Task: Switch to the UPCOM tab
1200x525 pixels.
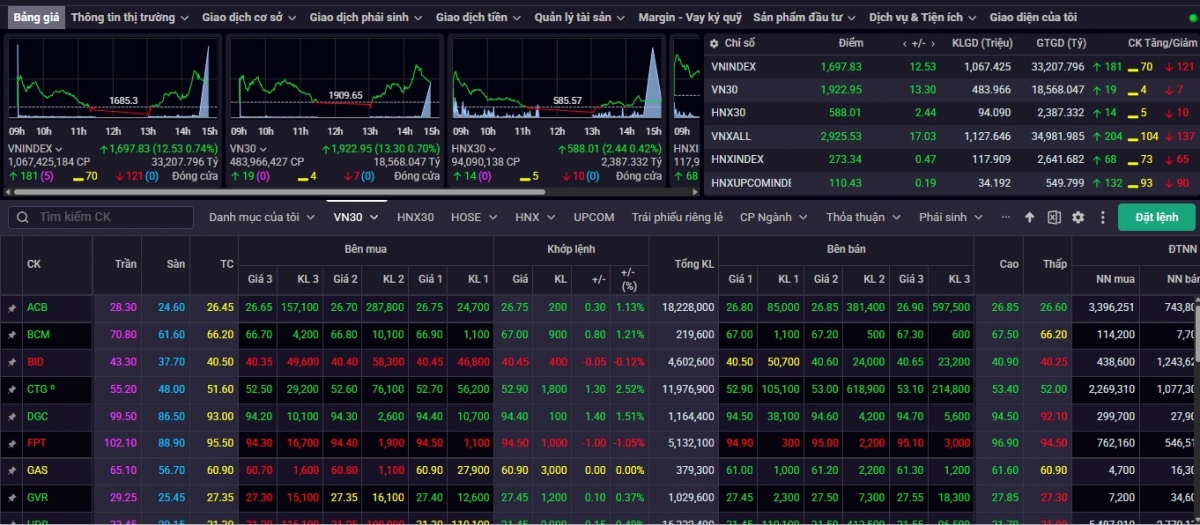Action: click(594, 217)
